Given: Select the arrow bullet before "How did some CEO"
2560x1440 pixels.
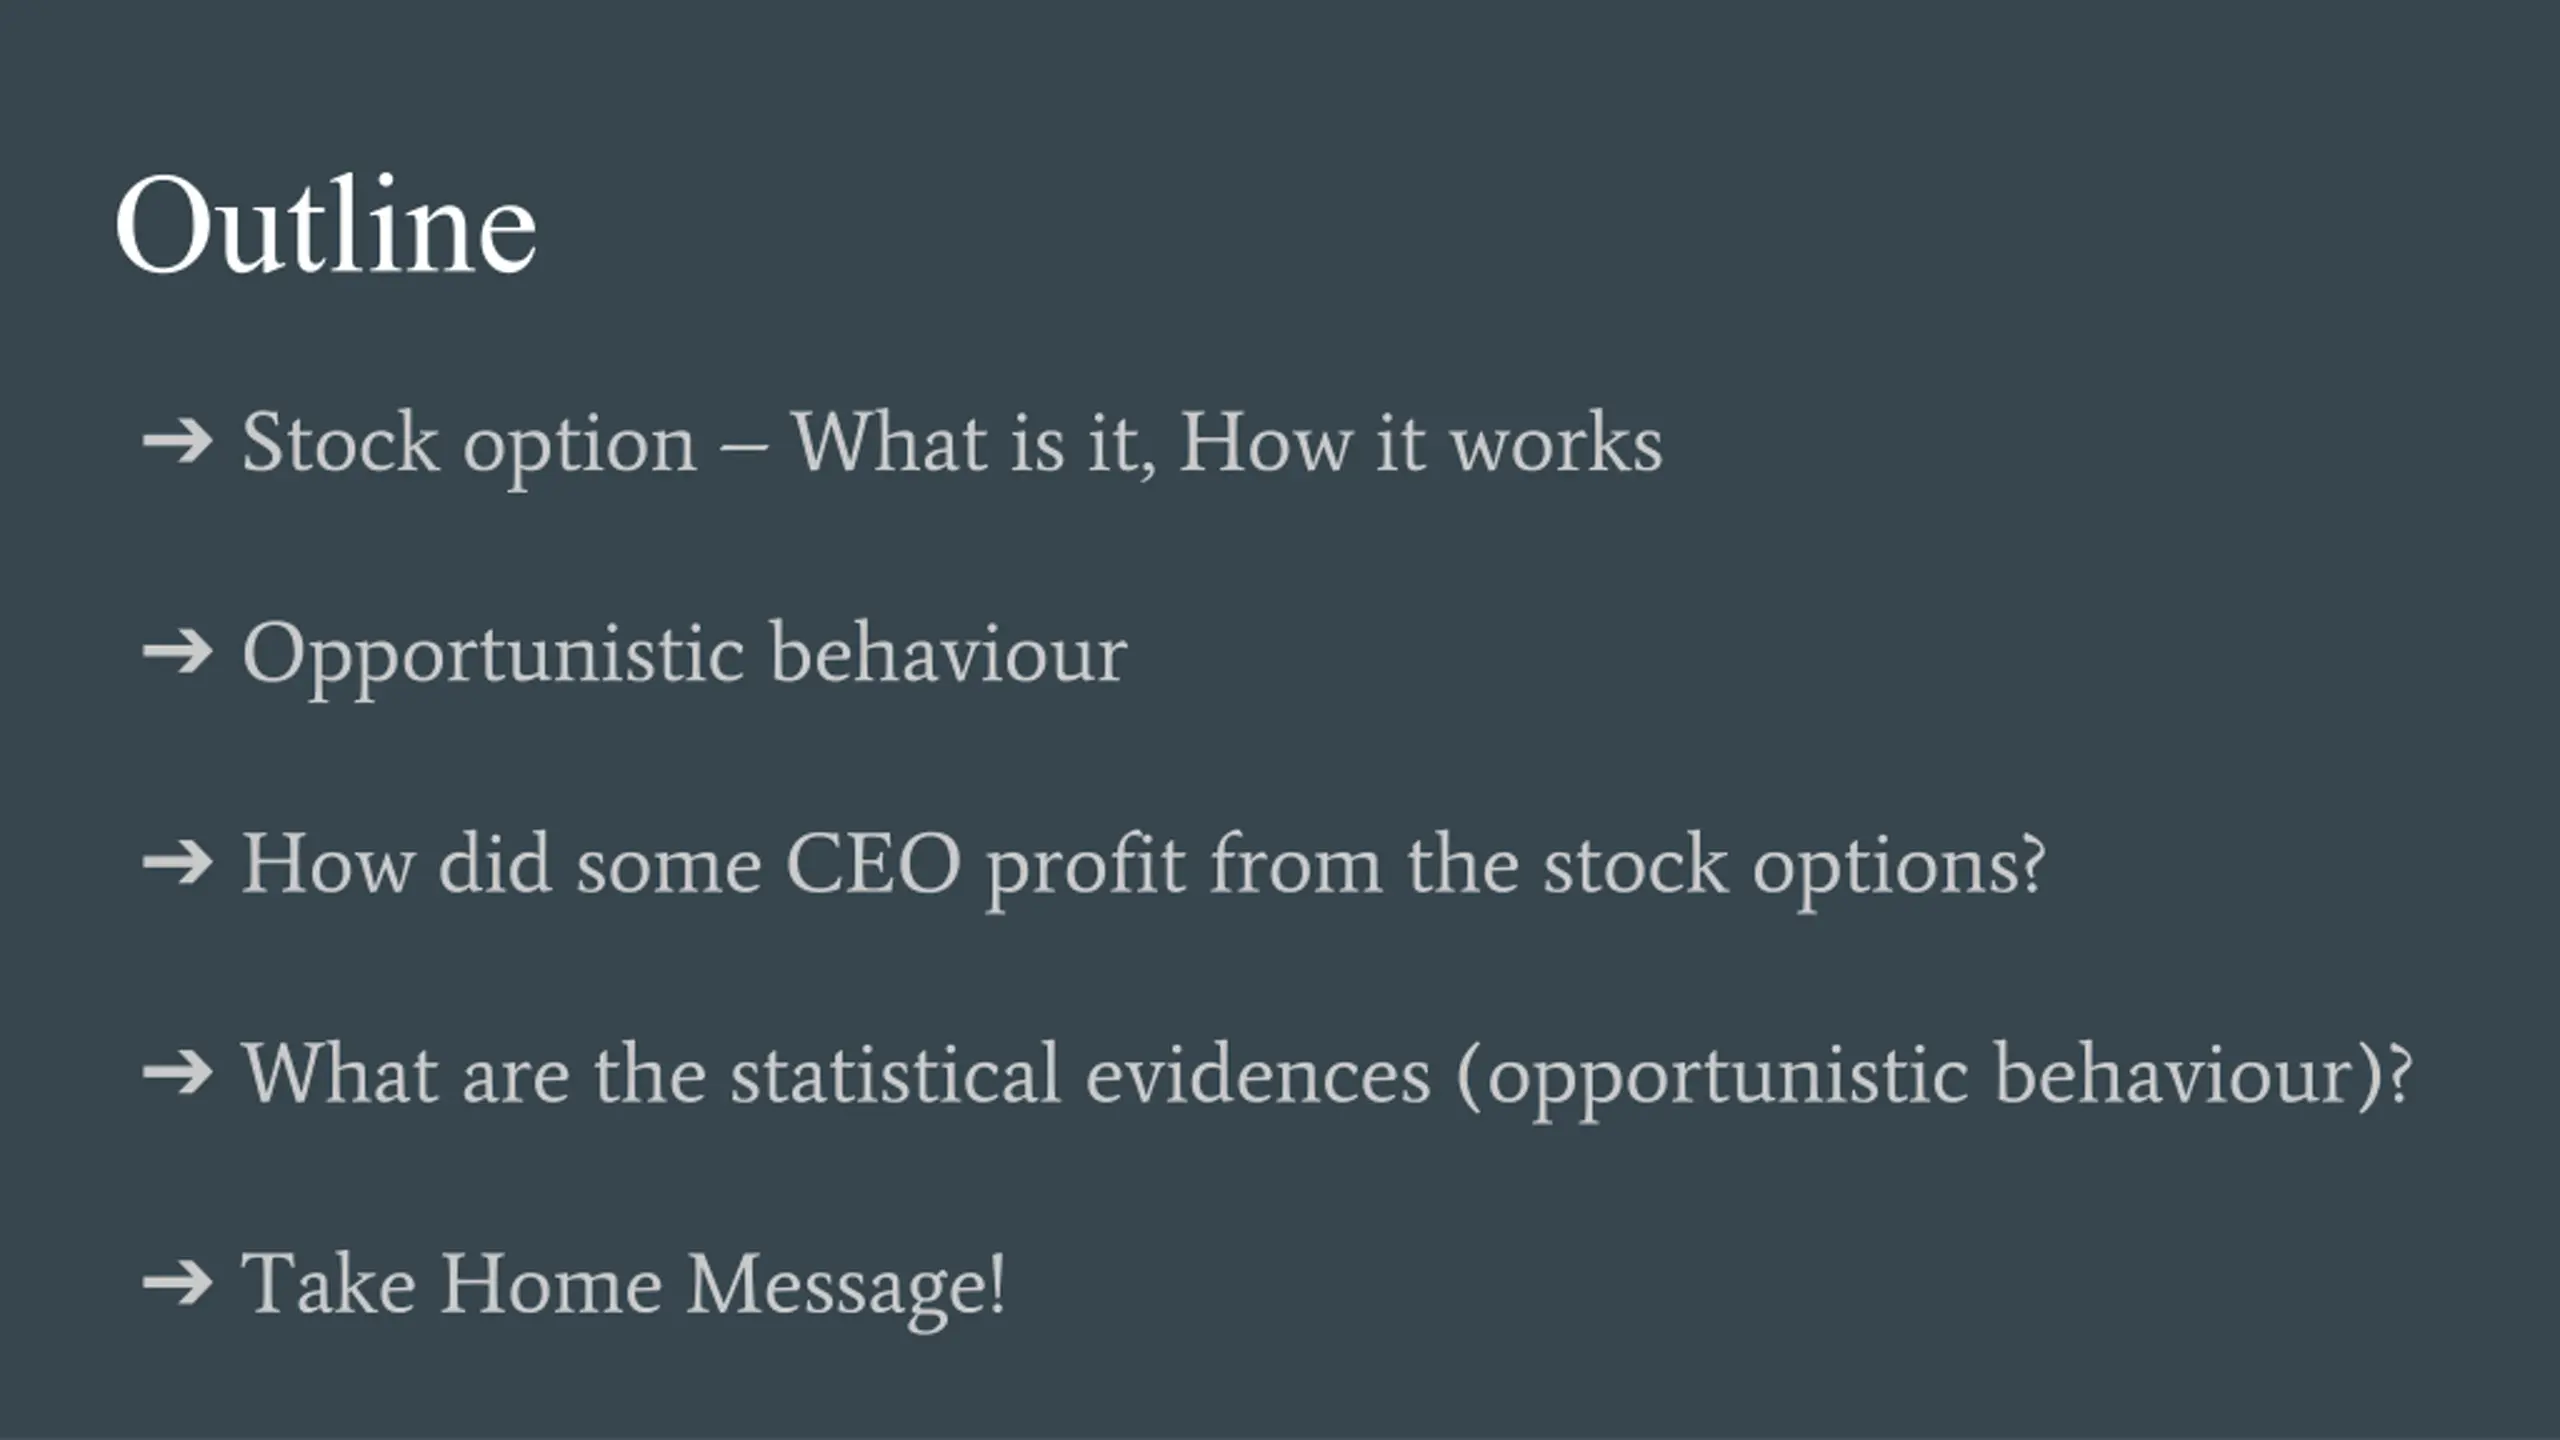Looking at the screenshot, I should 178,863.
